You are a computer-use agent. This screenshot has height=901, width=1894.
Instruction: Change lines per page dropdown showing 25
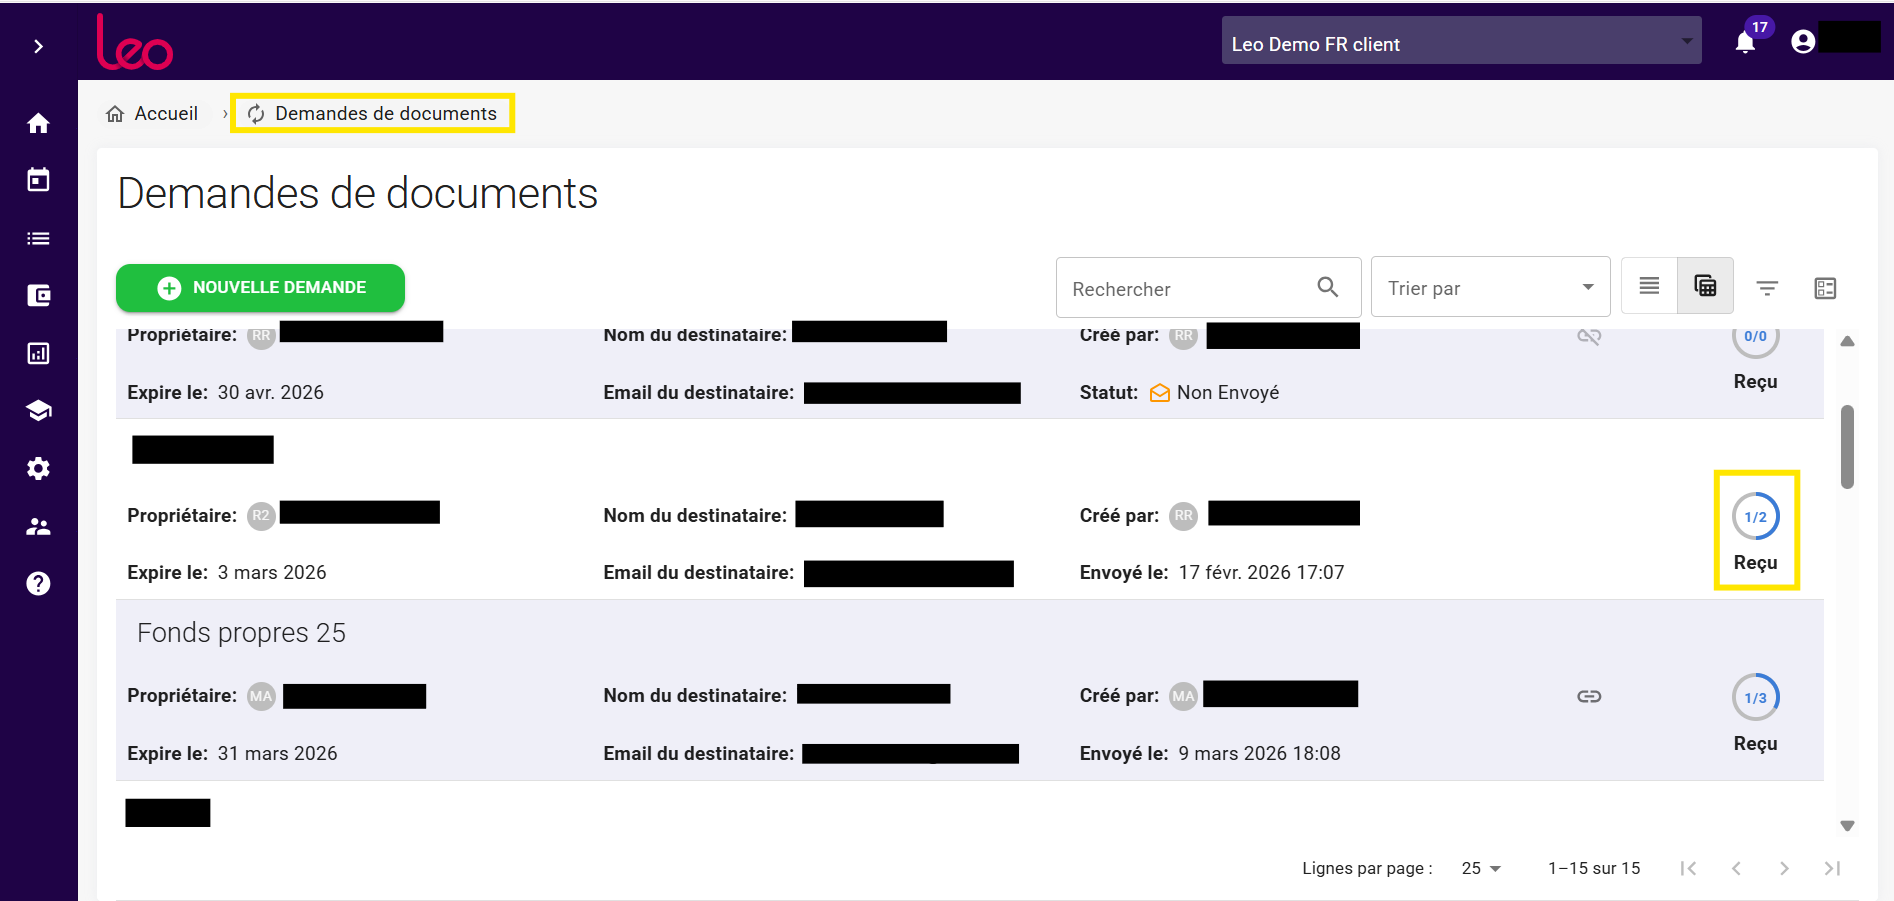(x=1481, y=868)
